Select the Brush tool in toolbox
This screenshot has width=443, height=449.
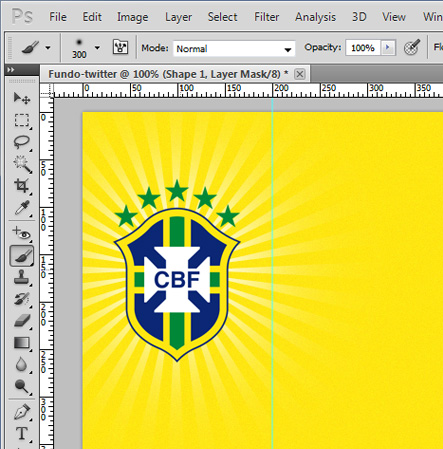click(x=22, y=256)
